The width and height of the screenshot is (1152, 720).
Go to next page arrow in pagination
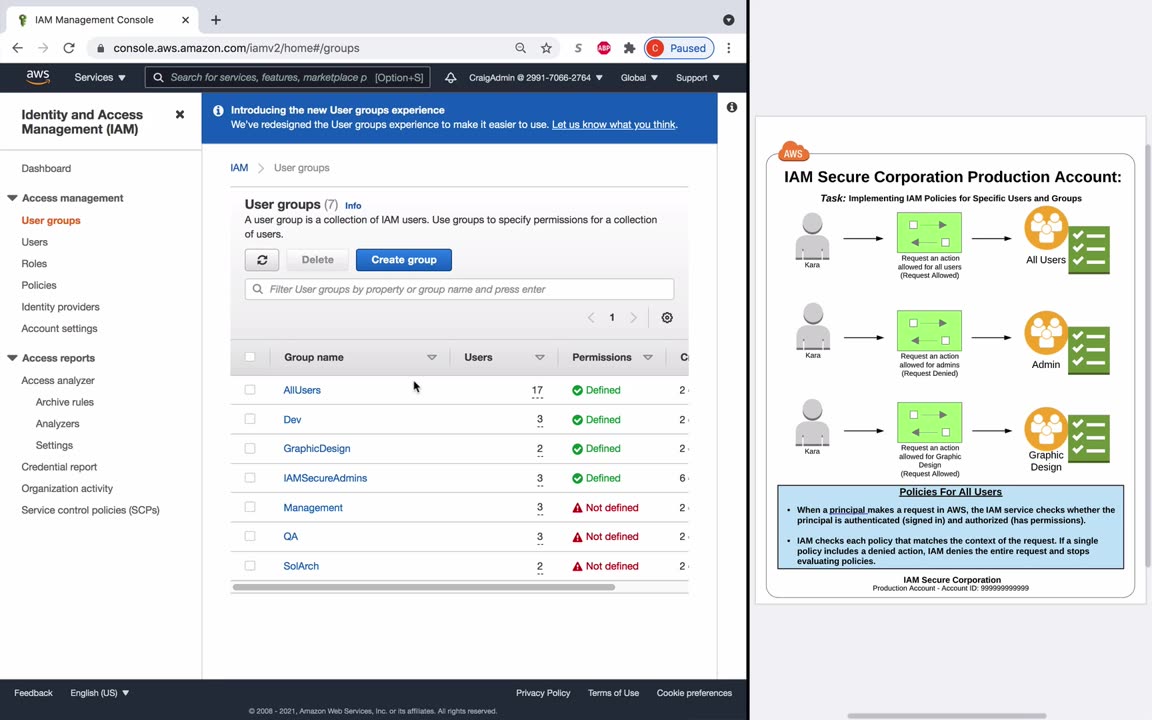[x=633, y=317]
